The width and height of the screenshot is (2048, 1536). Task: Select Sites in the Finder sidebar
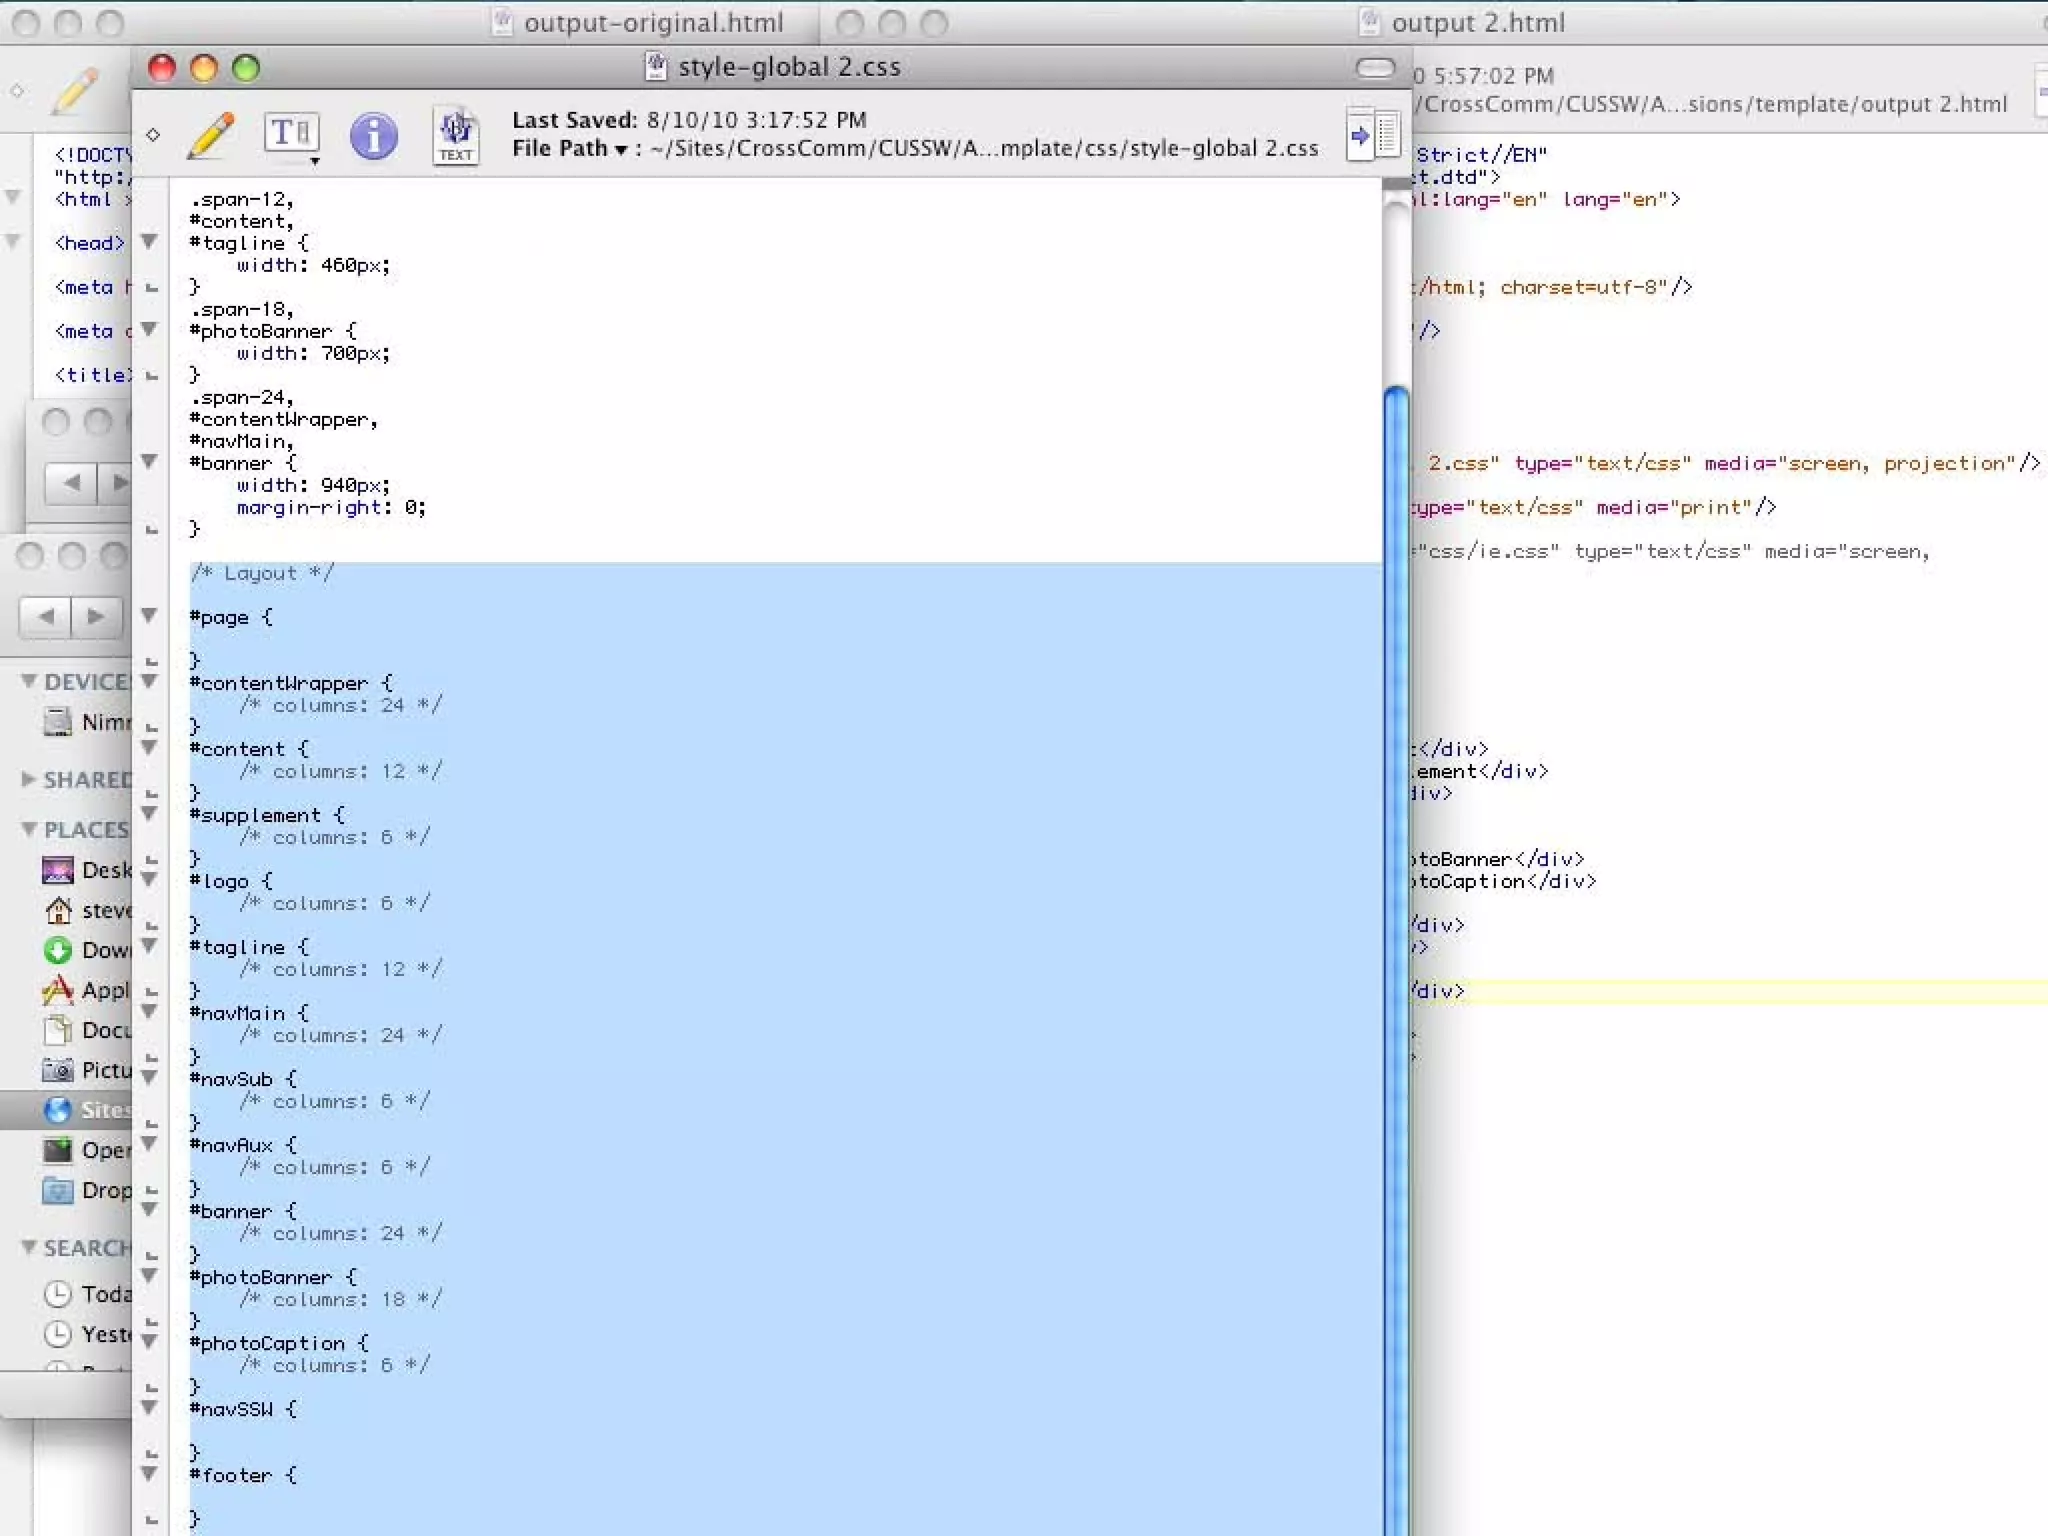pyautogui.click(x=90, y=1110)
